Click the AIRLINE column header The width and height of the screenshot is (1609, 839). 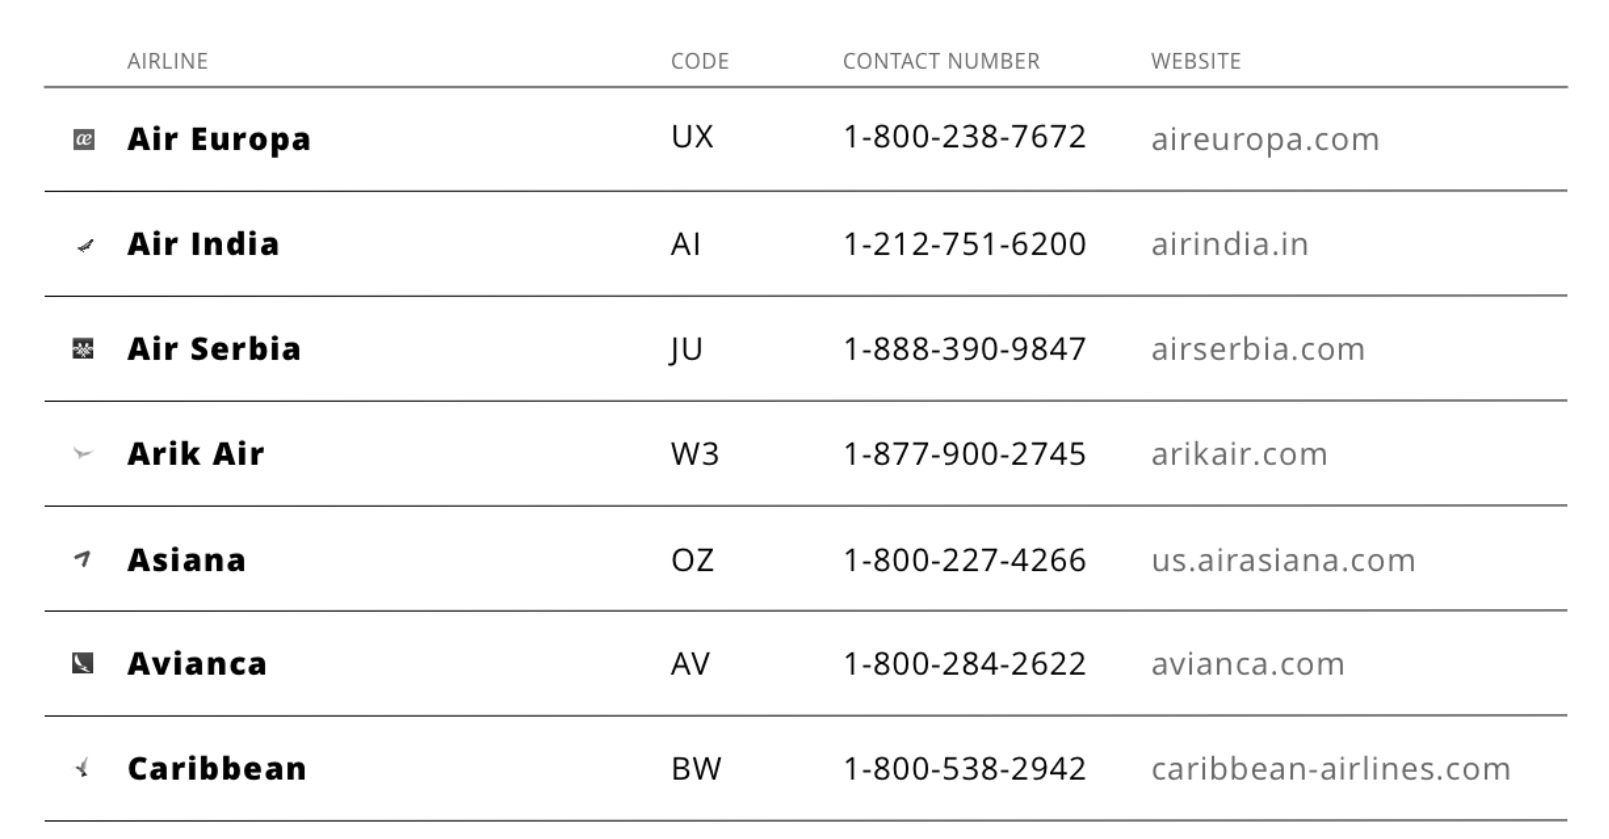pos(168,61)
